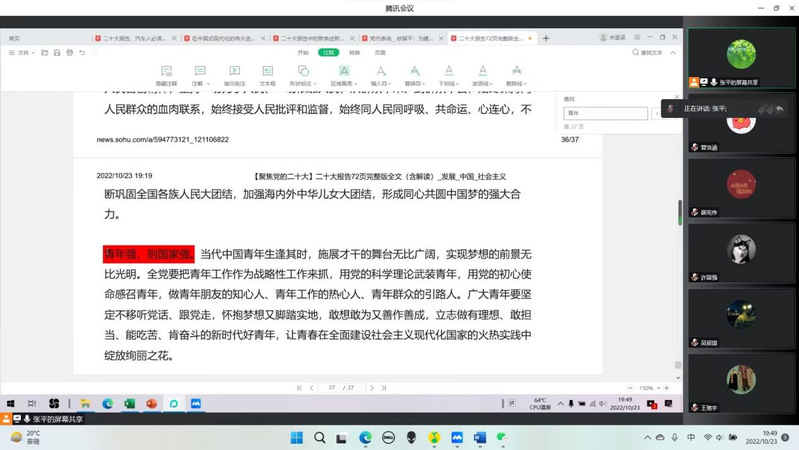Click the 查找文本 search text box

pyautogui.click(x=650, y=52)
